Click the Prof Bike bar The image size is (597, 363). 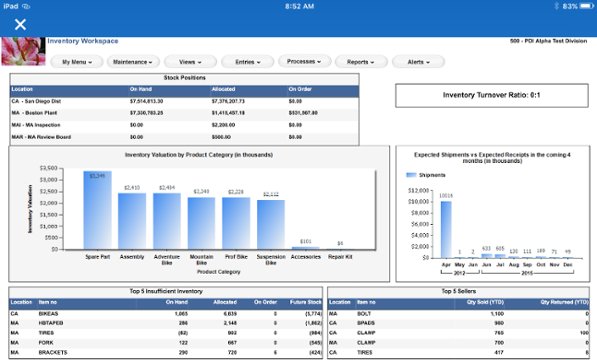pos(236,223)
